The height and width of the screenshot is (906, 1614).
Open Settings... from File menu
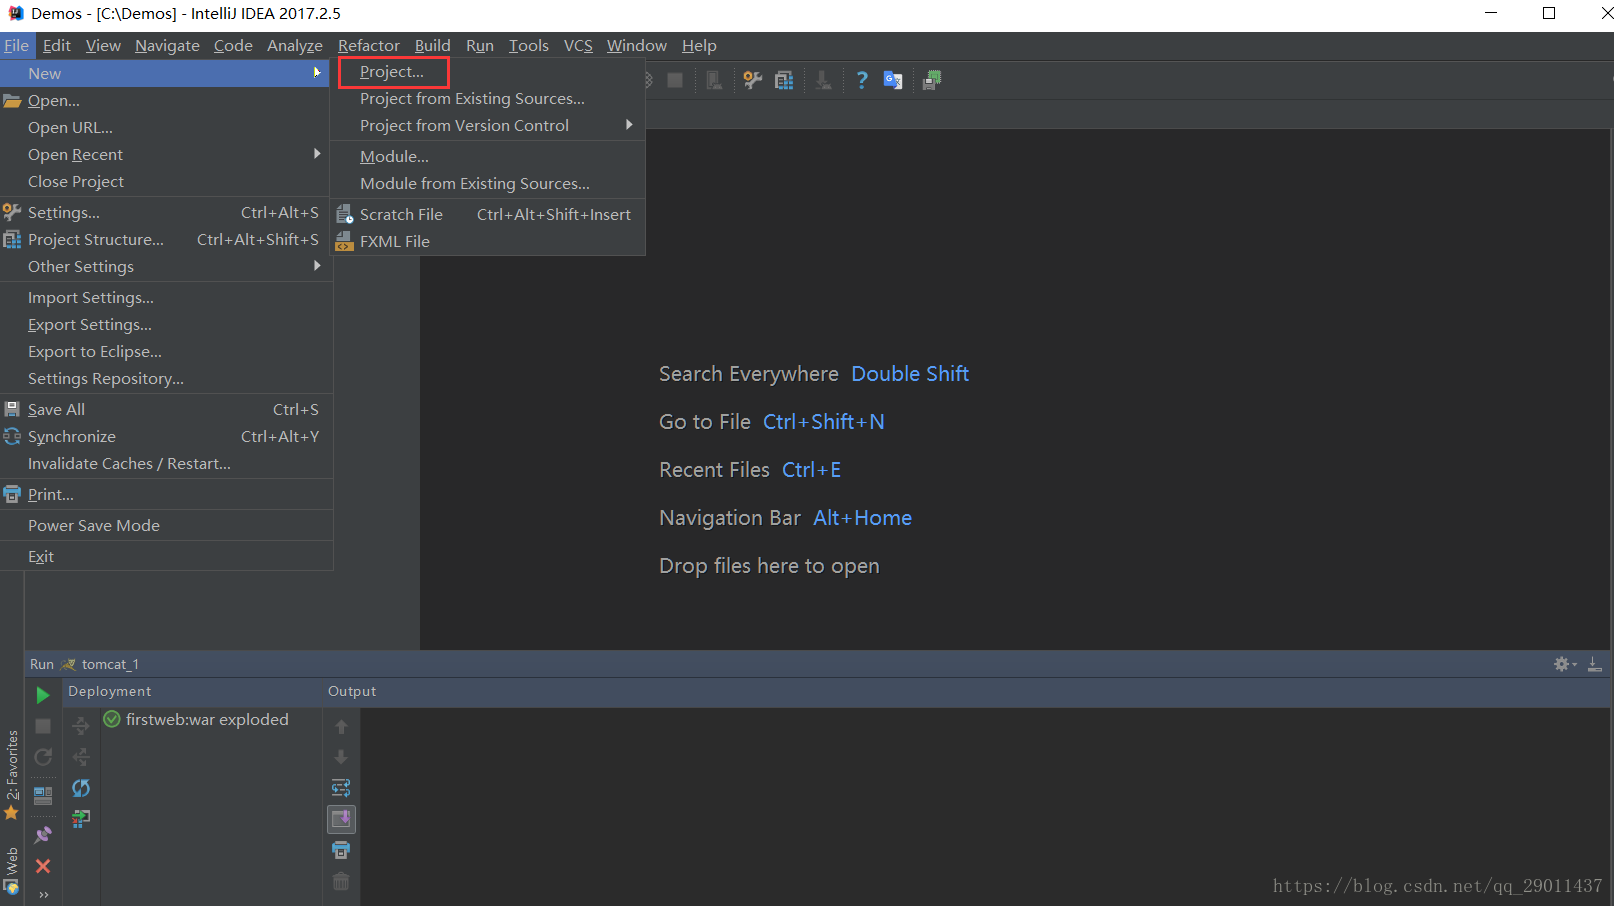(166, 212)
